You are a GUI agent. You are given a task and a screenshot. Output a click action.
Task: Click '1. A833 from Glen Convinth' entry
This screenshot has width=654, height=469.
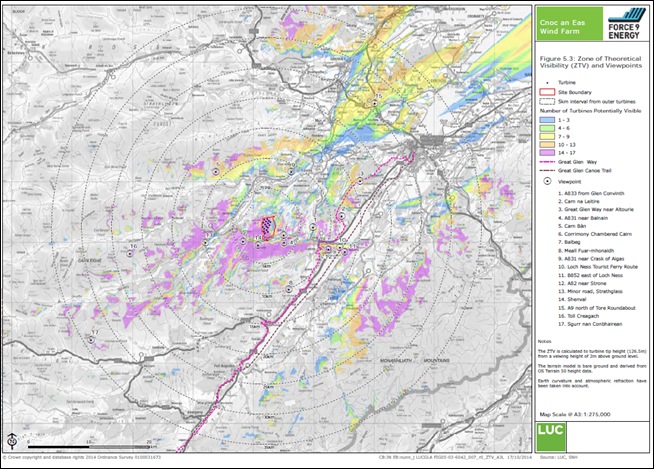pos(591,193)
